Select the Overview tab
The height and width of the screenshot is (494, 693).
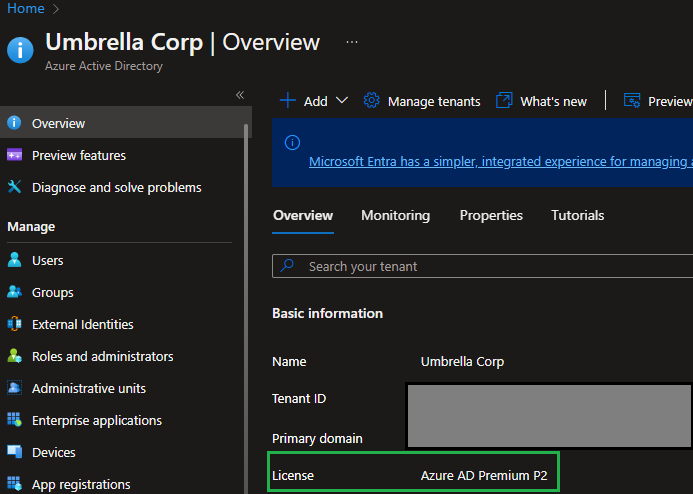[303, 216]
